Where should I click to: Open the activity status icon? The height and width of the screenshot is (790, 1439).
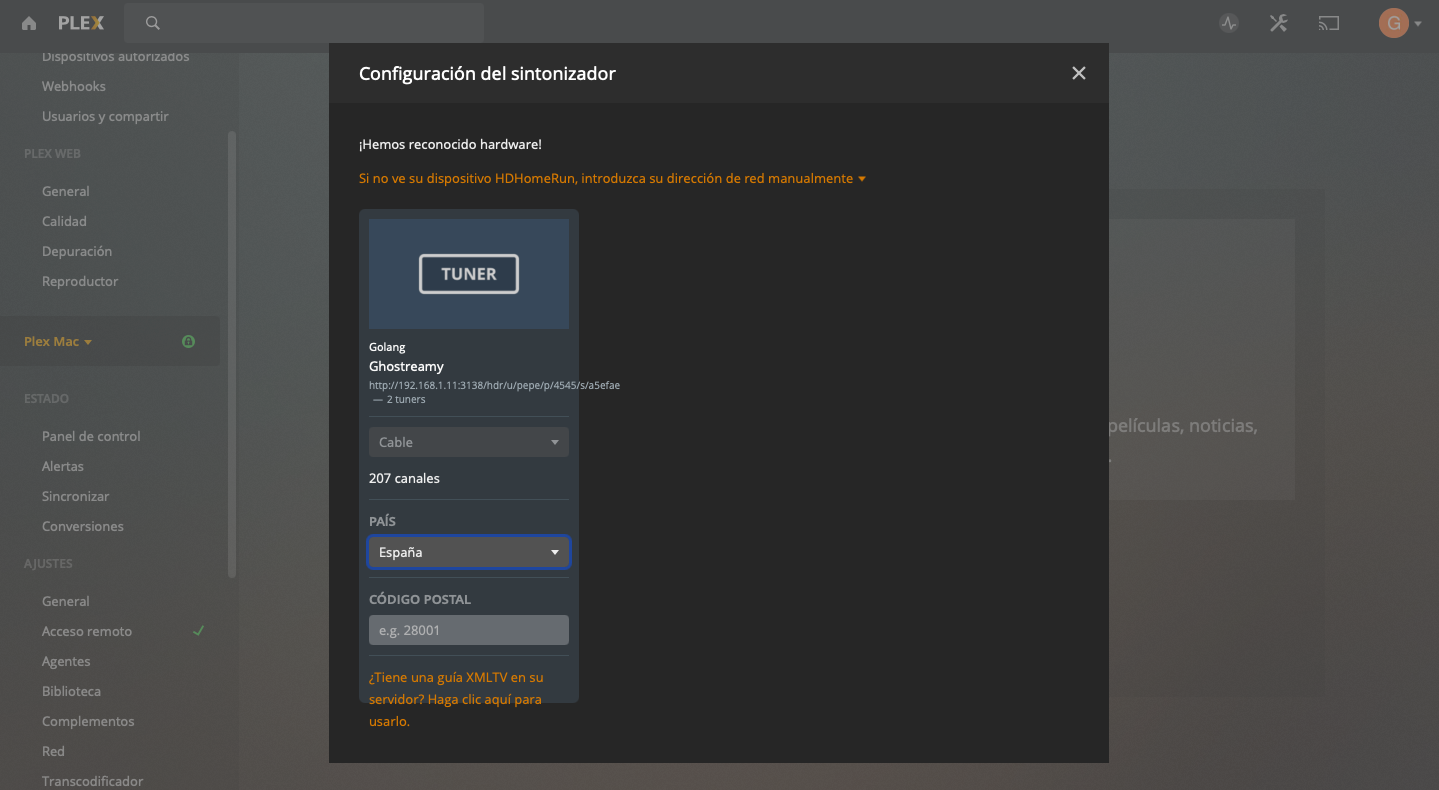click(x=1229, y=23)
